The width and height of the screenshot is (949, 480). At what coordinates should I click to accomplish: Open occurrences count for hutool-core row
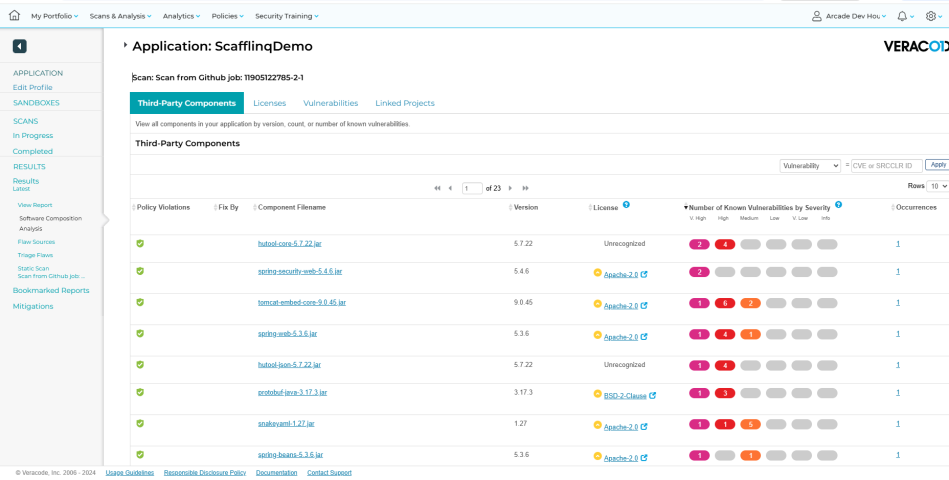[898, 243]
